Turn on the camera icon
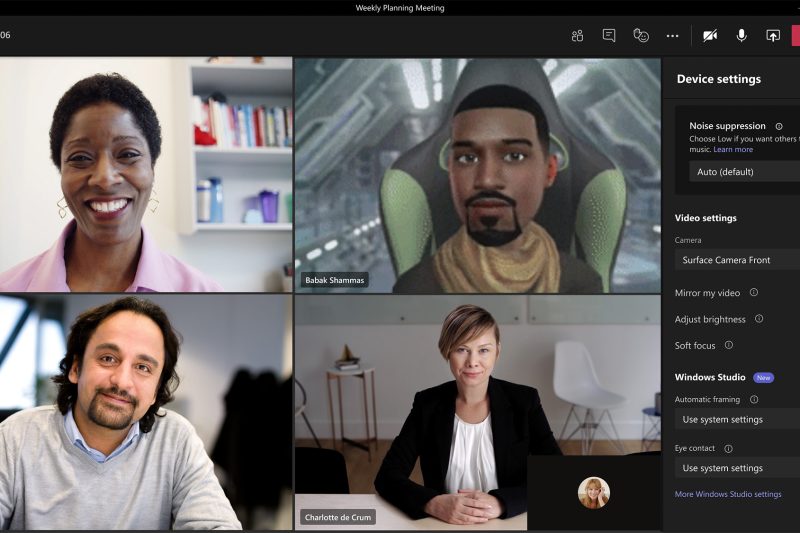Screen dimensions: 800x533 [x=710, y=36]
